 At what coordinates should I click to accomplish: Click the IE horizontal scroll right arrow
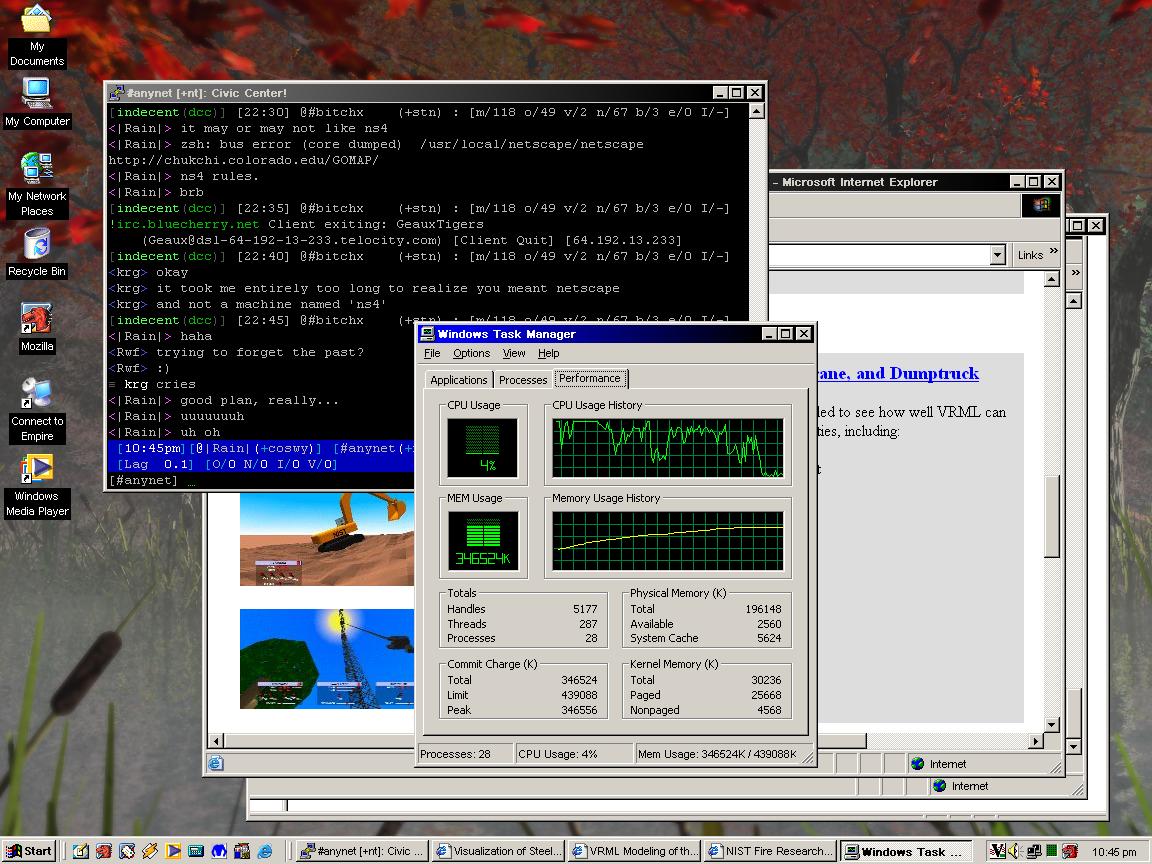(1036, 741)
